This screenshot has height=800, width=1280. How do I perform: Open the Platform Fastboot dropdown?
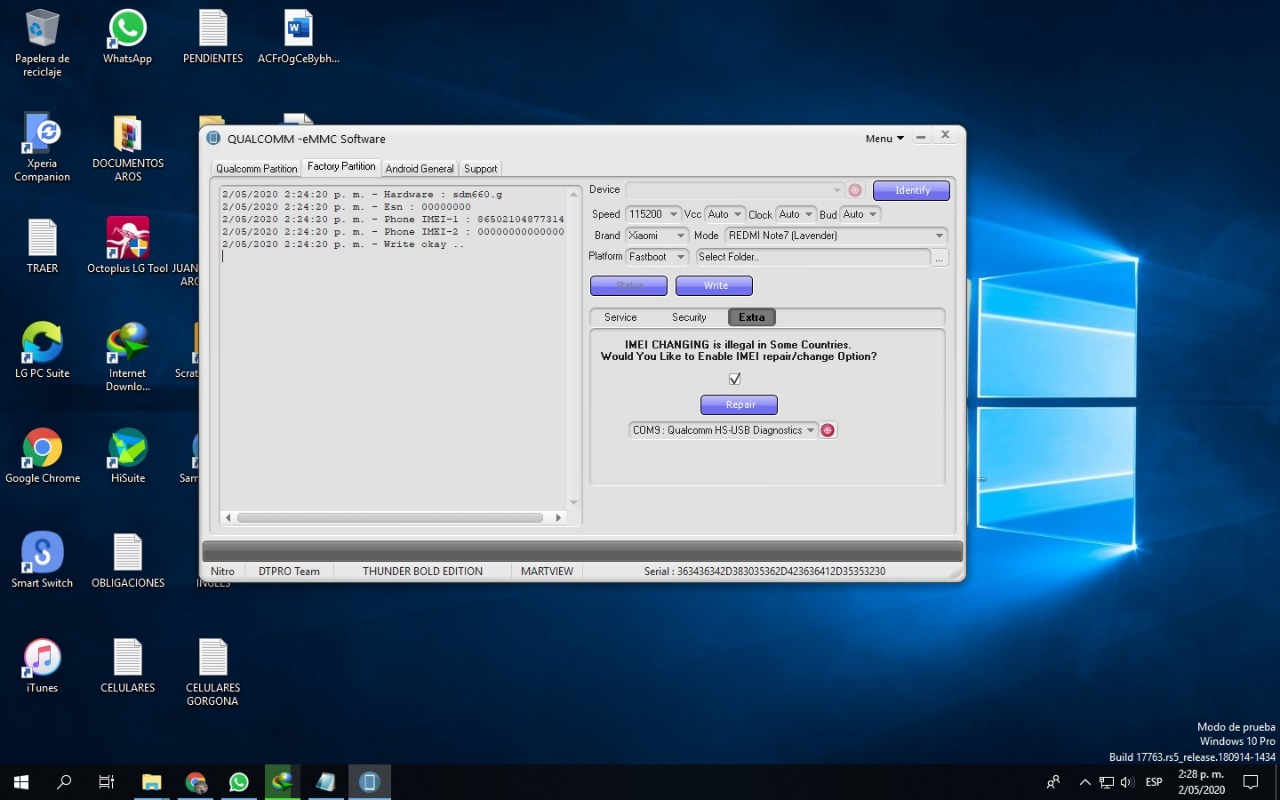coord(657,257)
